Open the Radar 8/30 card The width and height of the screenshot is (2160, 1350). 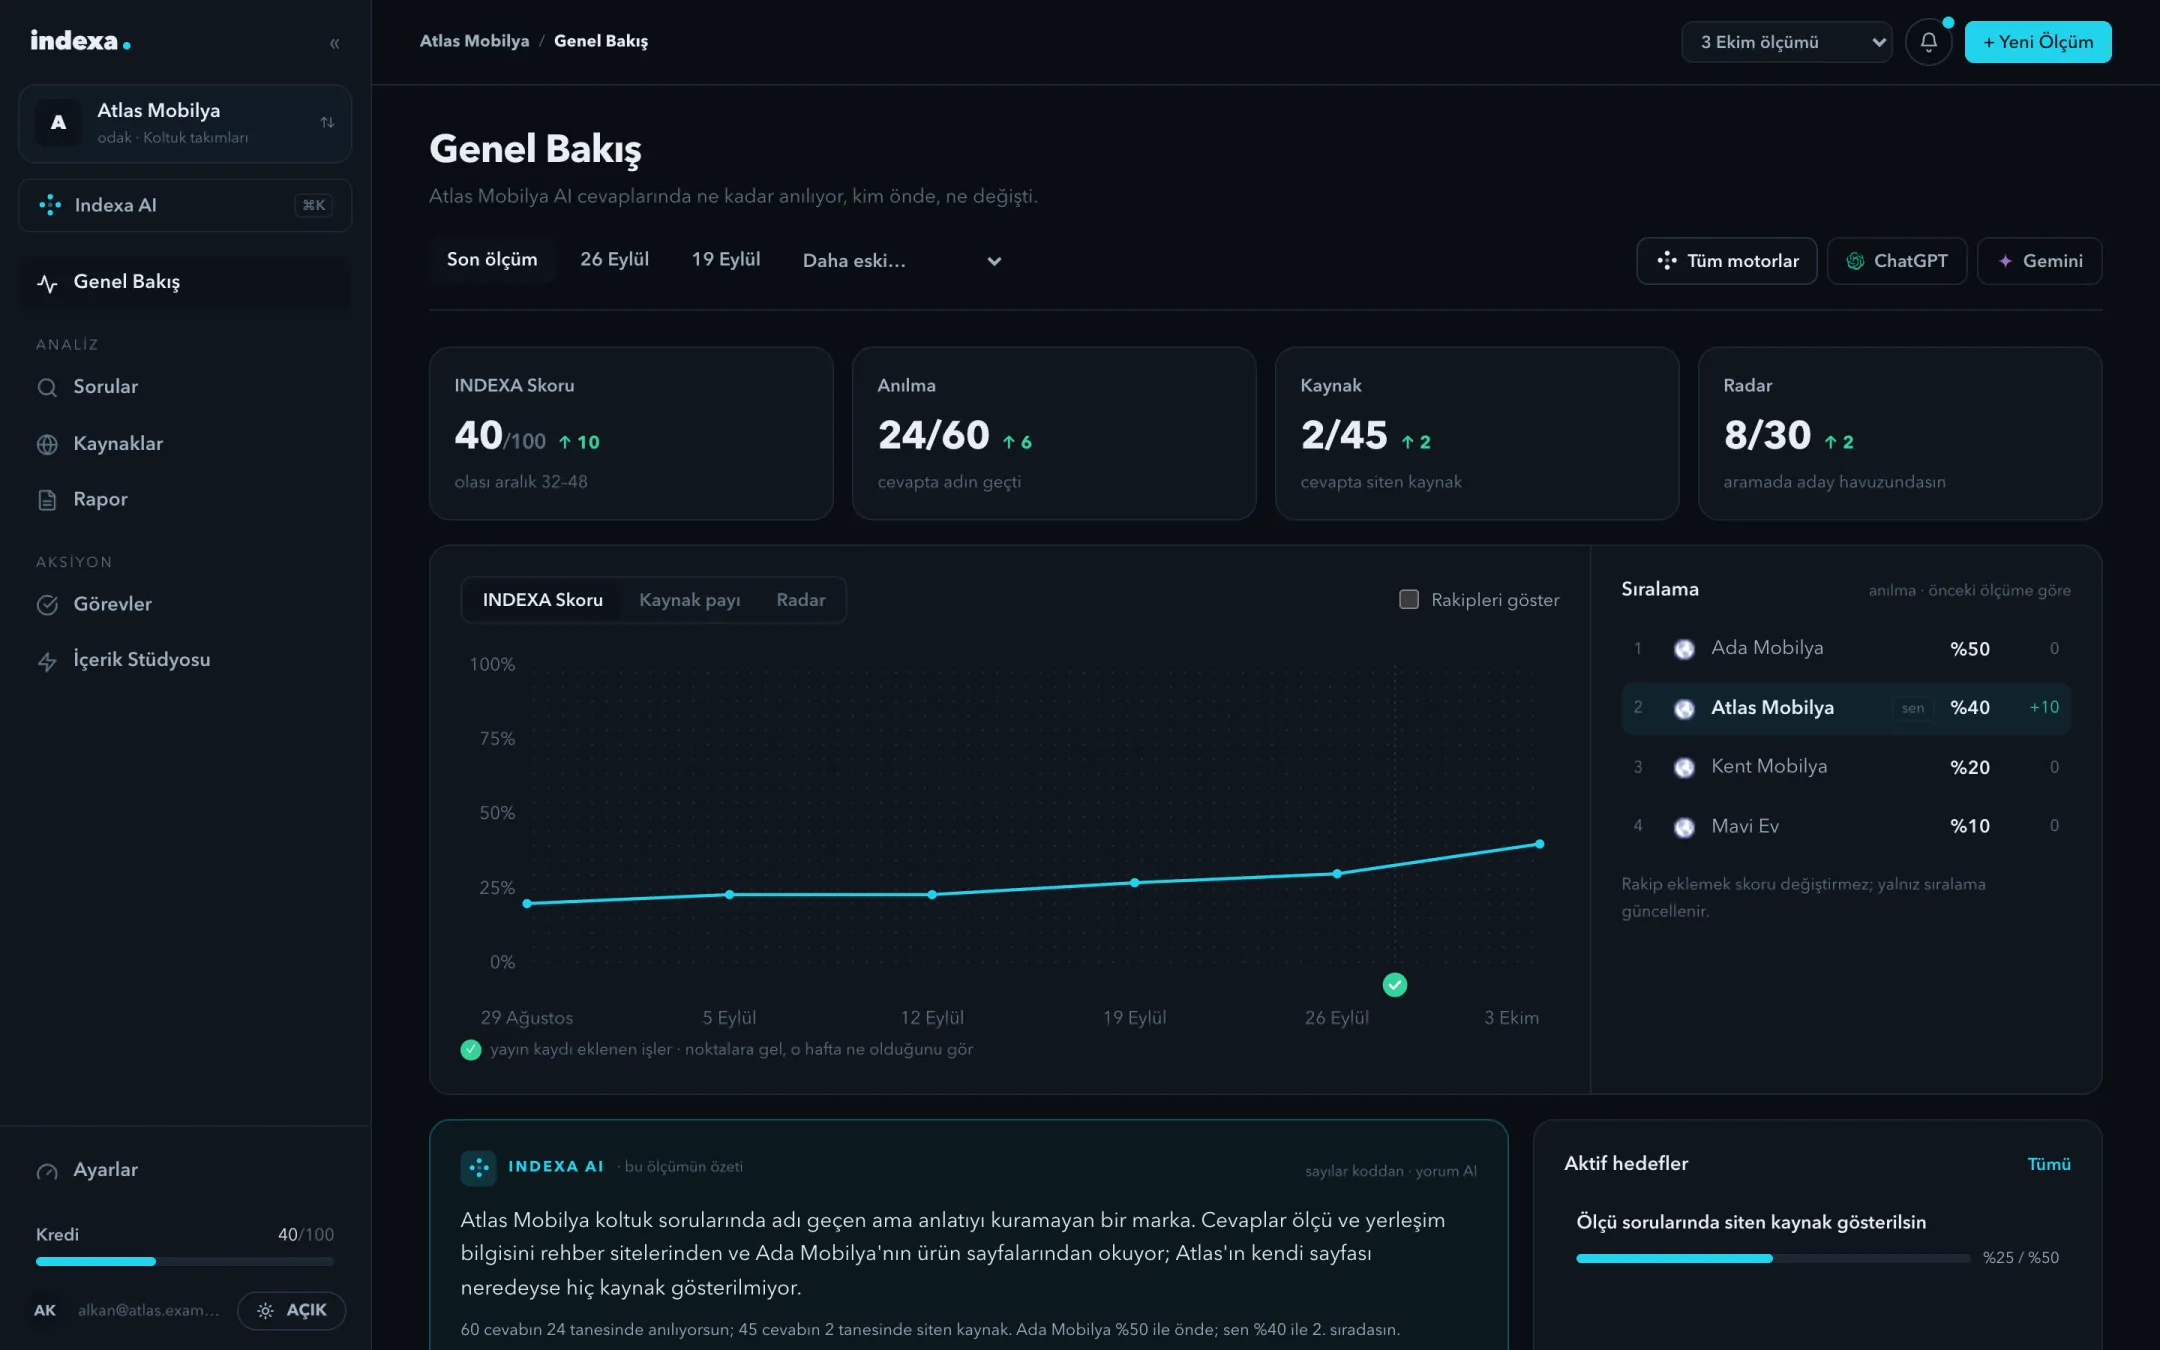pyautogui.click(x=1900, y=433)
